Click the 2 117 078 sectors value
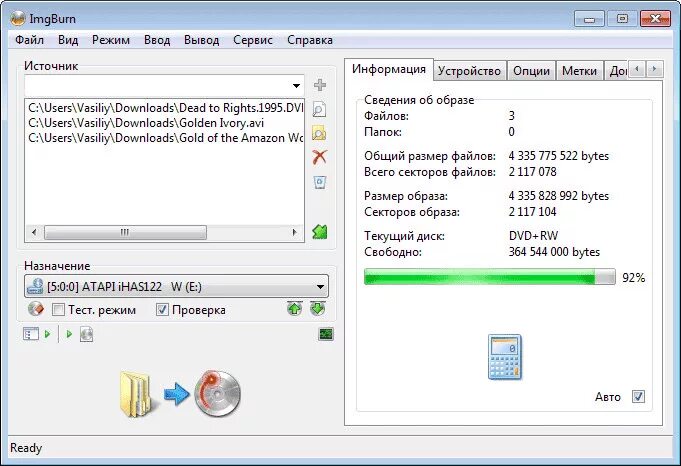Image resolution: width=681 pixels, height=466 pixels. (532, 172)
